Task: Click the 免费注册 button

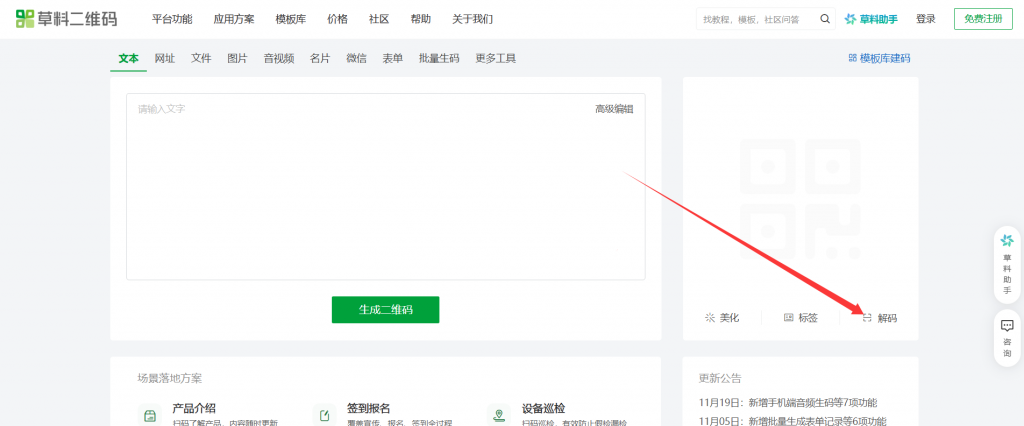Action: pos(983,19)
